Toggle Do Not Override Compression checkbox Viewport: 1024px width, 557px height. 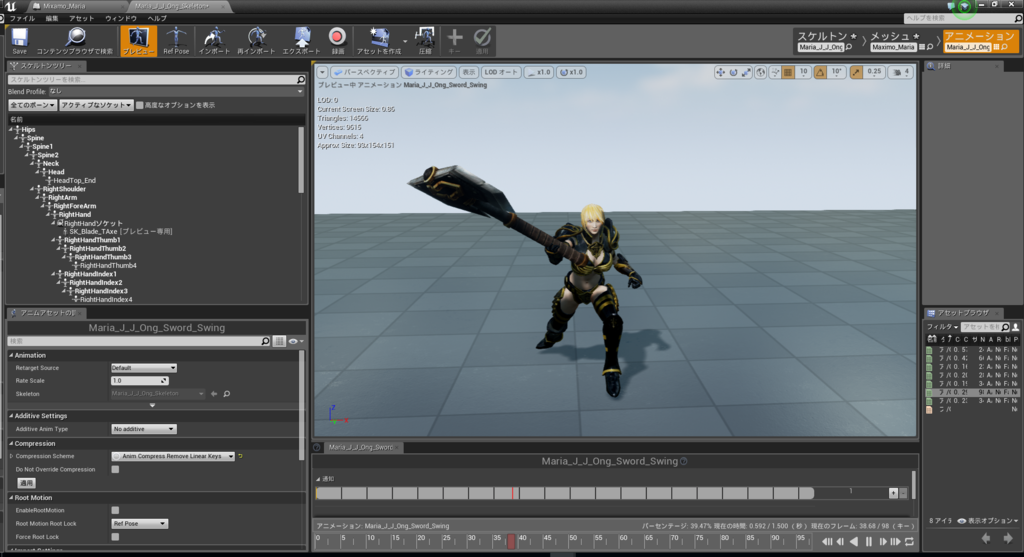click(x=115, y=469)
